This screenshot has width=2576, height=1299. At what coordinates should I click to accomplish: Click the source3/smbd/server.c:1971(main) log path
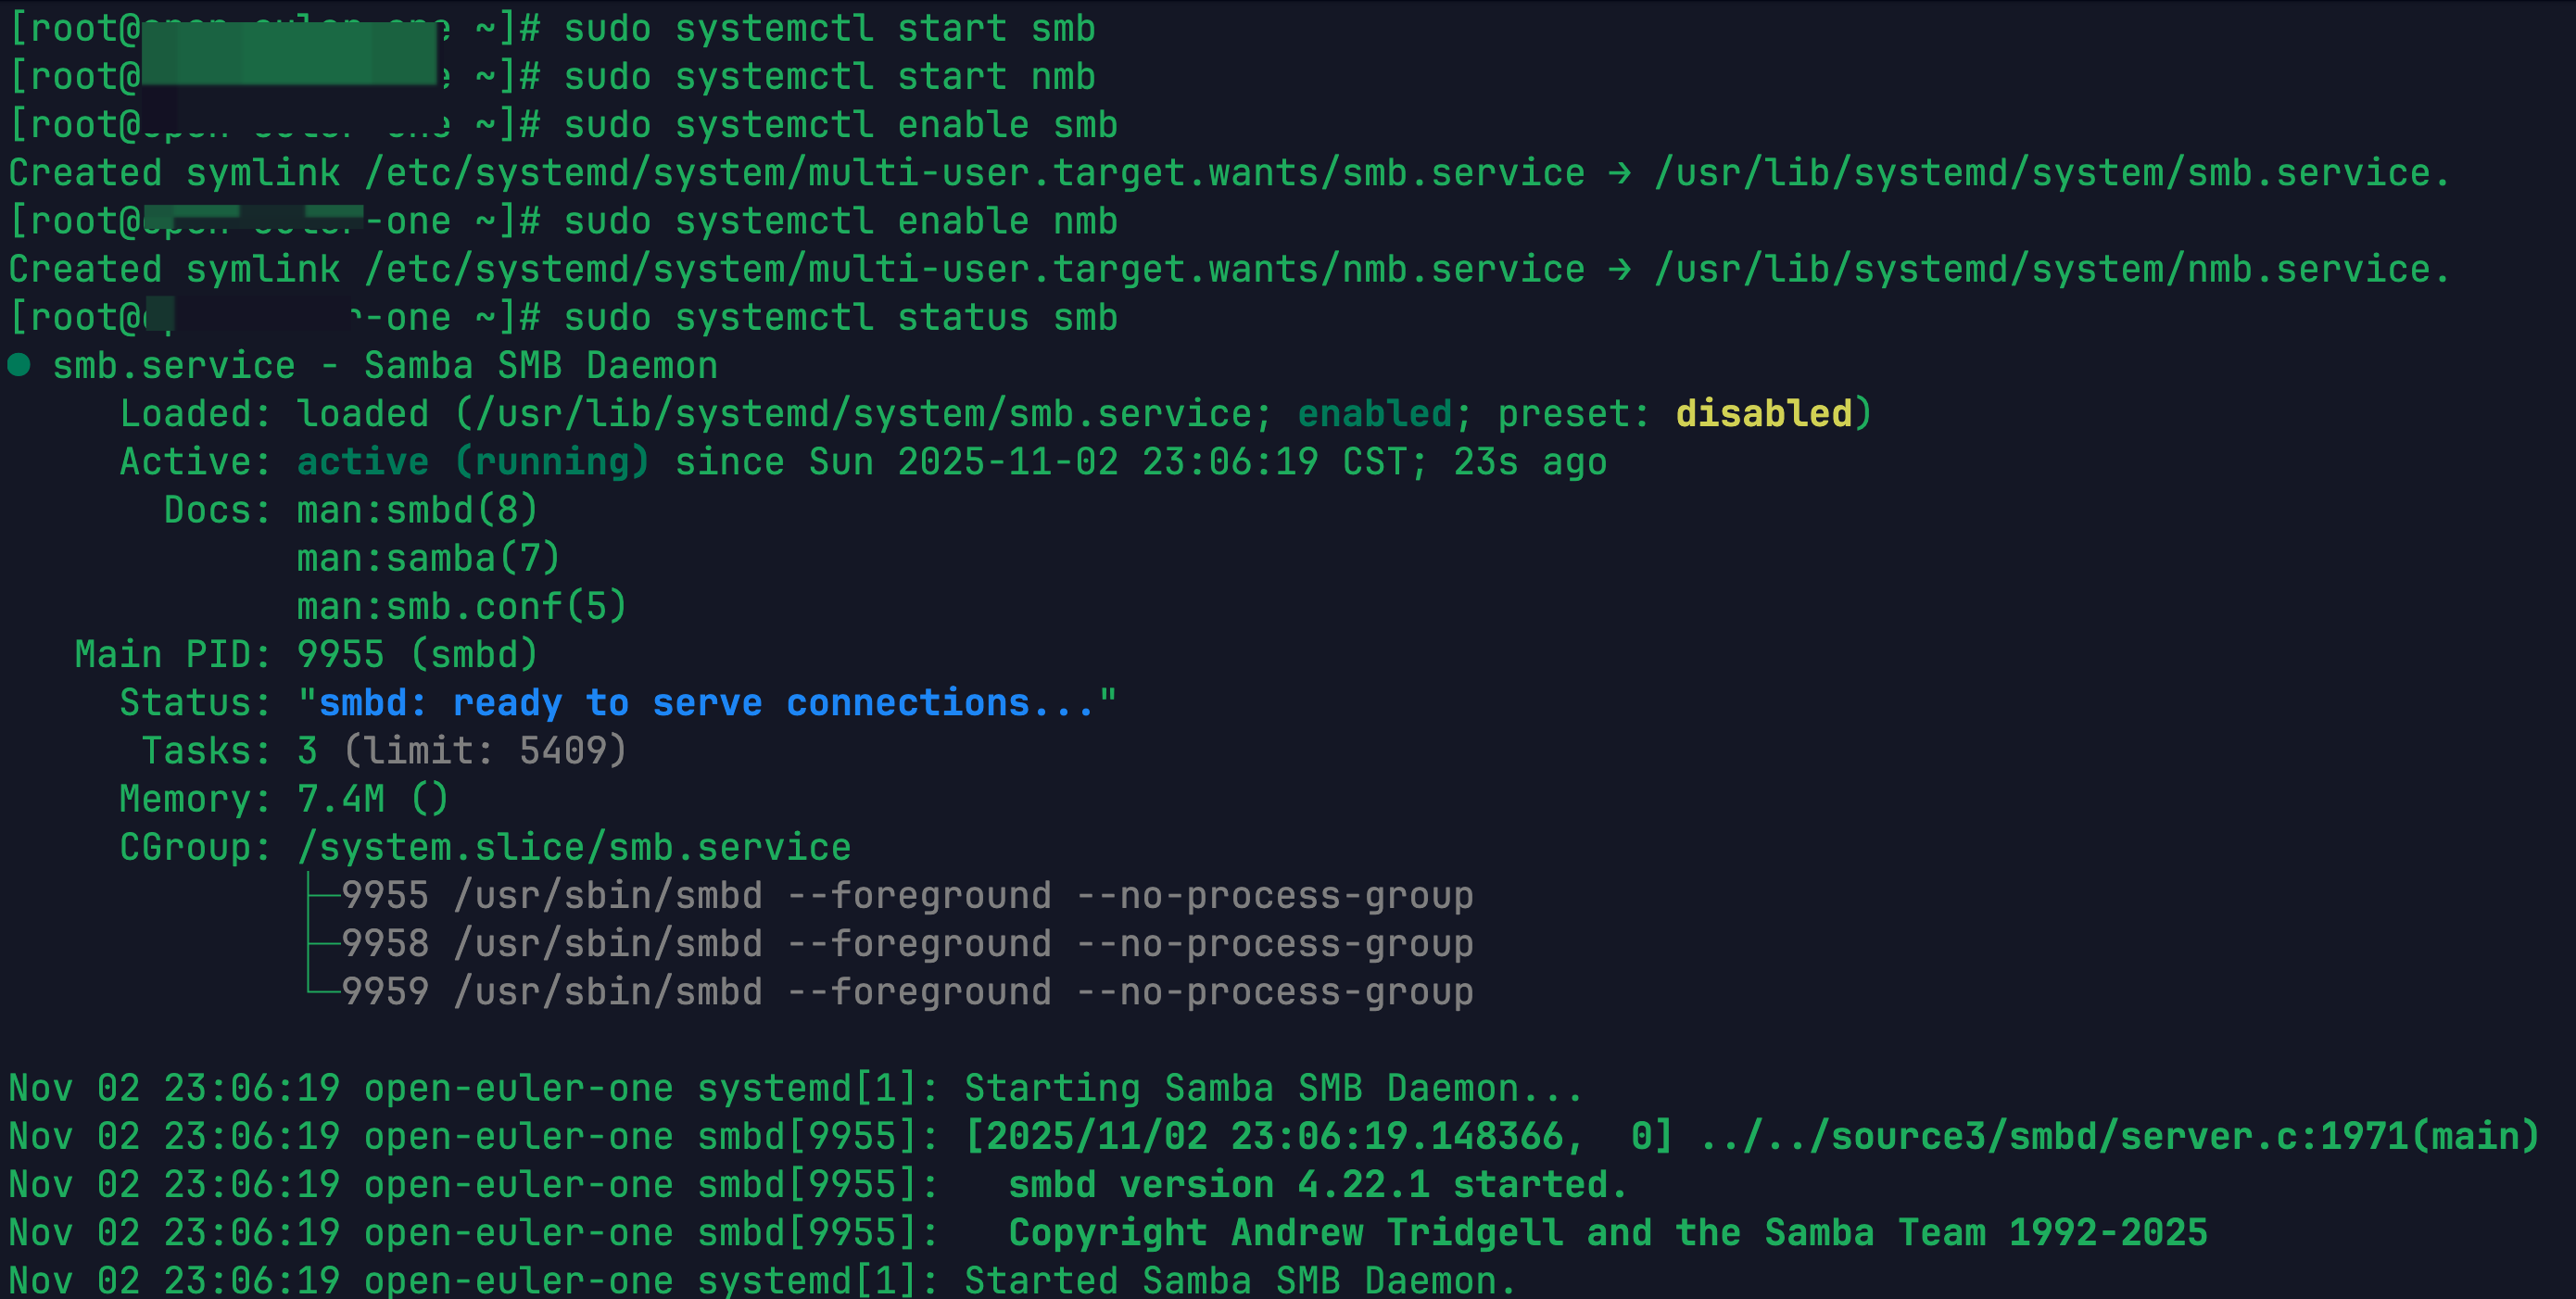[2118, 1136]
